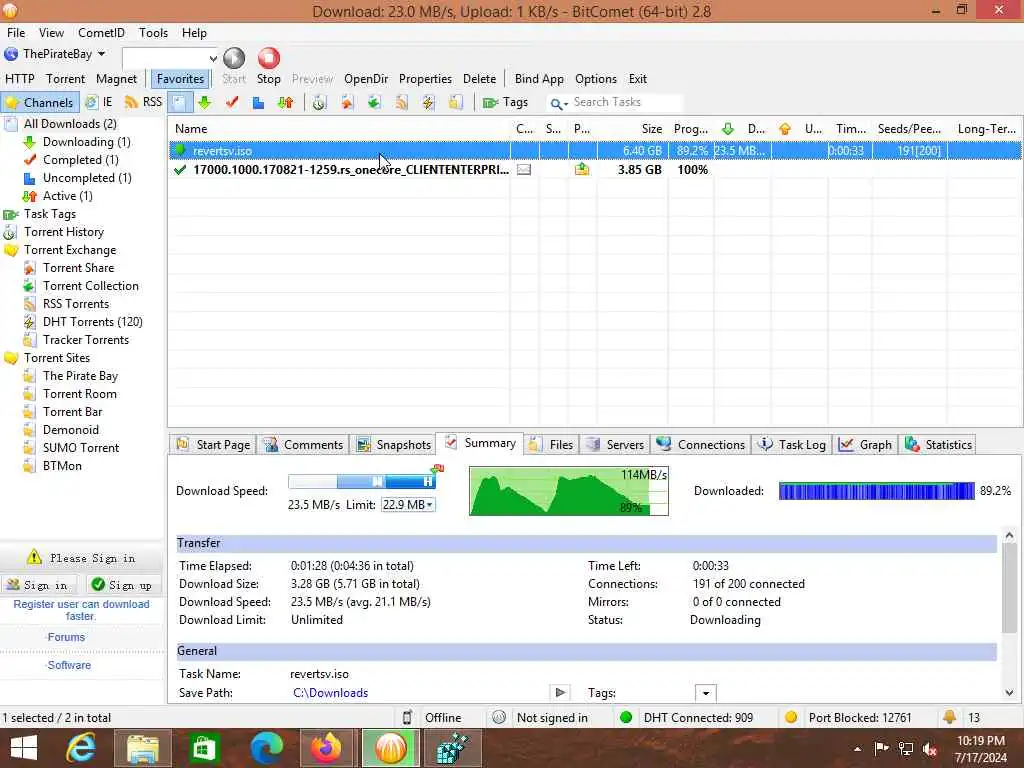Filter tasks by active up-down arrows icon
Viewport: 1024px width, 768px height.
[285, 102]
